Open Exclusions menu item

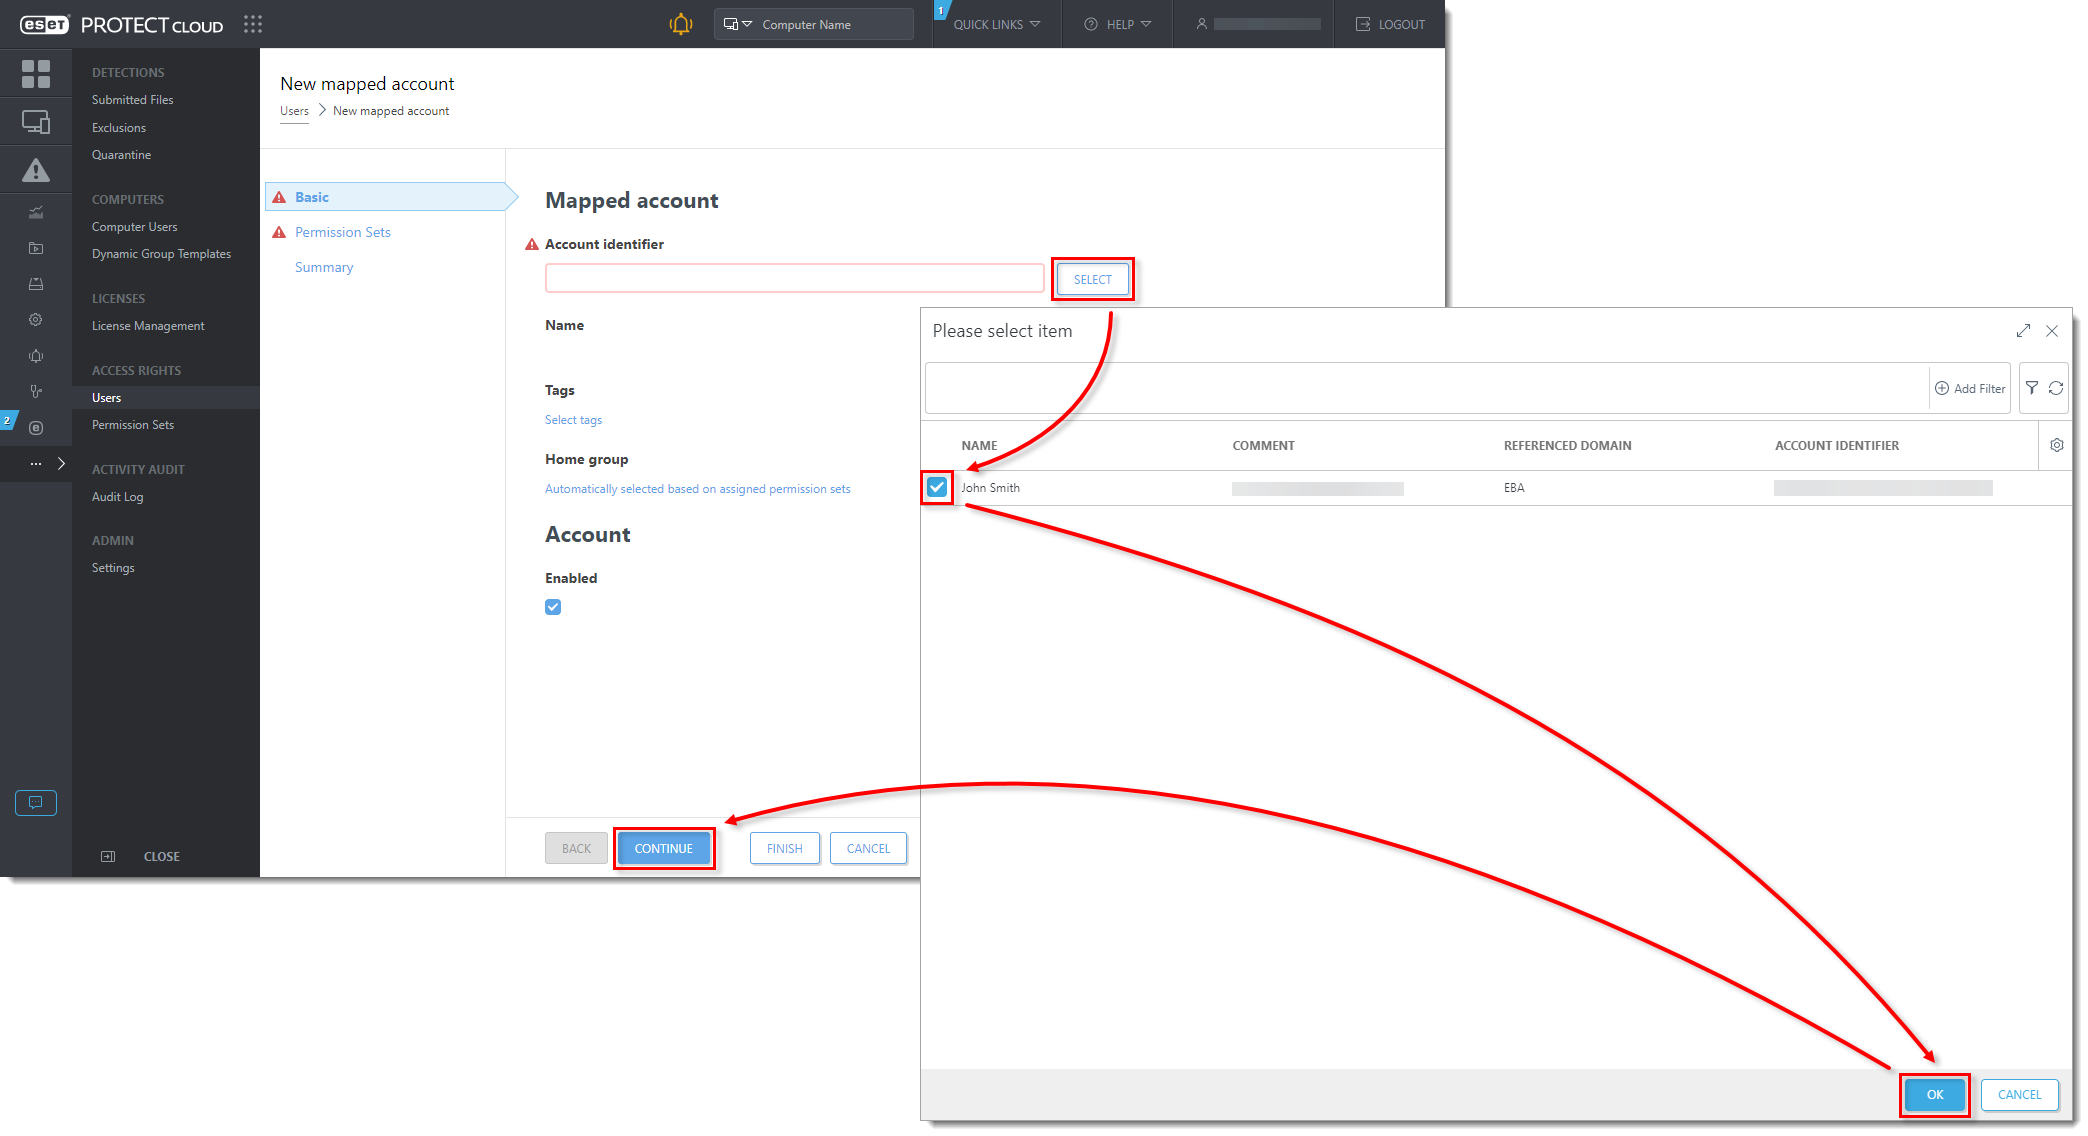119,128
